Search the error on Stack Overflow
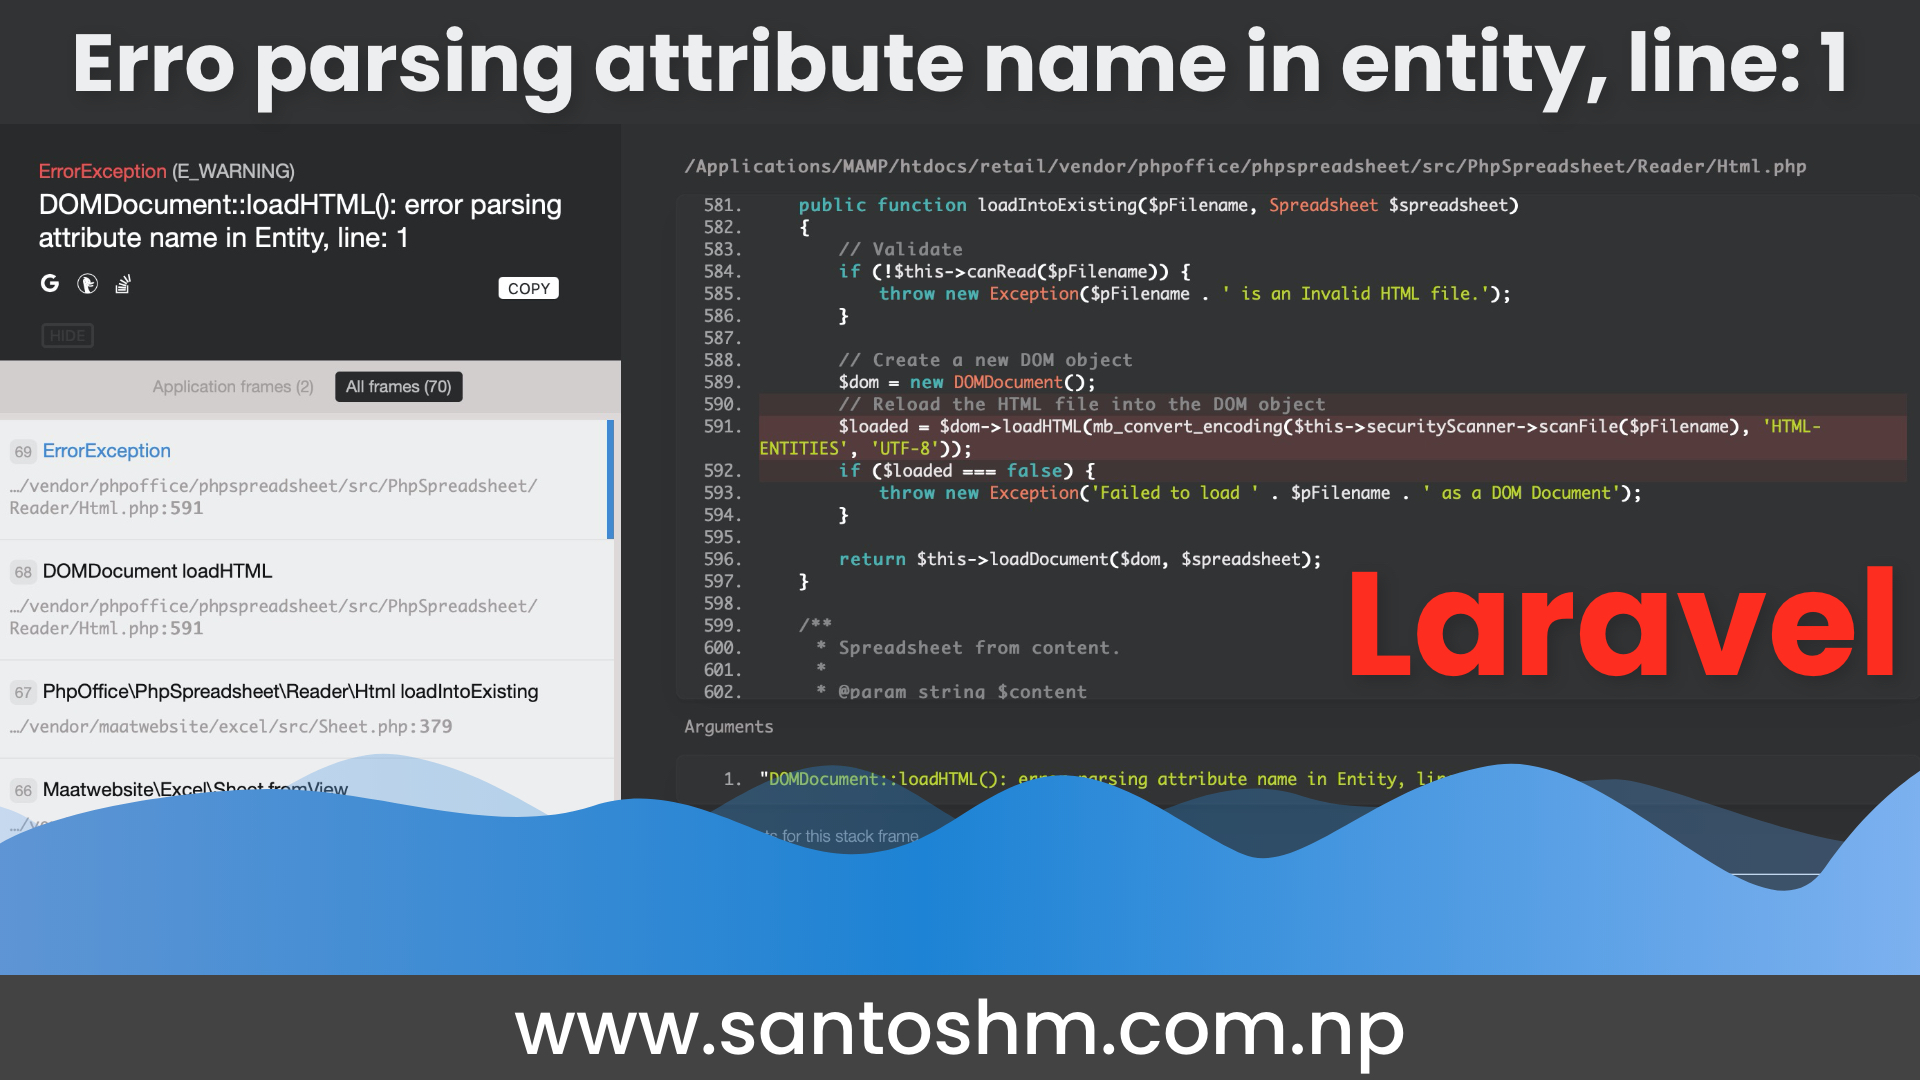Viewport: 1920px width, 1080px height. (122, 284)
